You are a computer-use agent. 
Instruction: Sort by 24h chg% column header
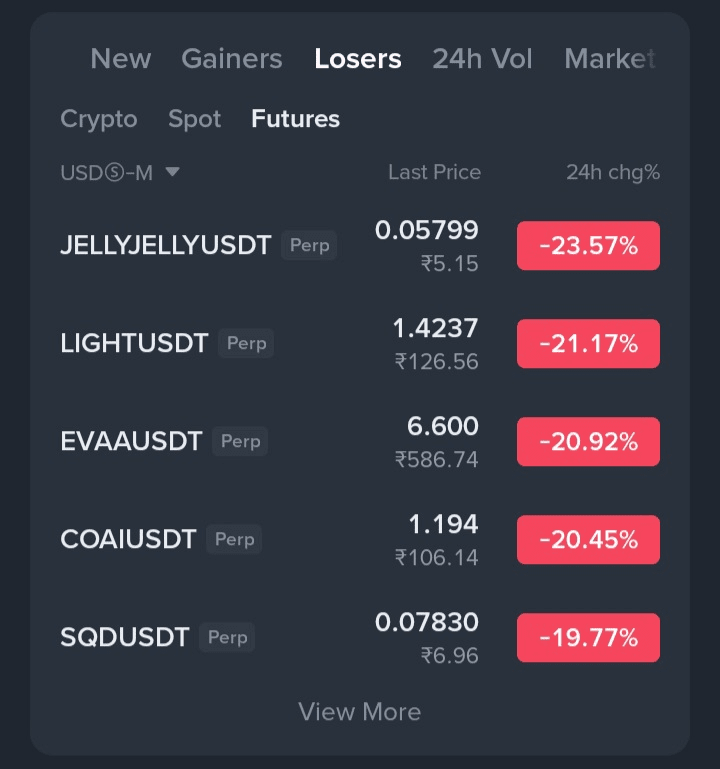[613, 172]
